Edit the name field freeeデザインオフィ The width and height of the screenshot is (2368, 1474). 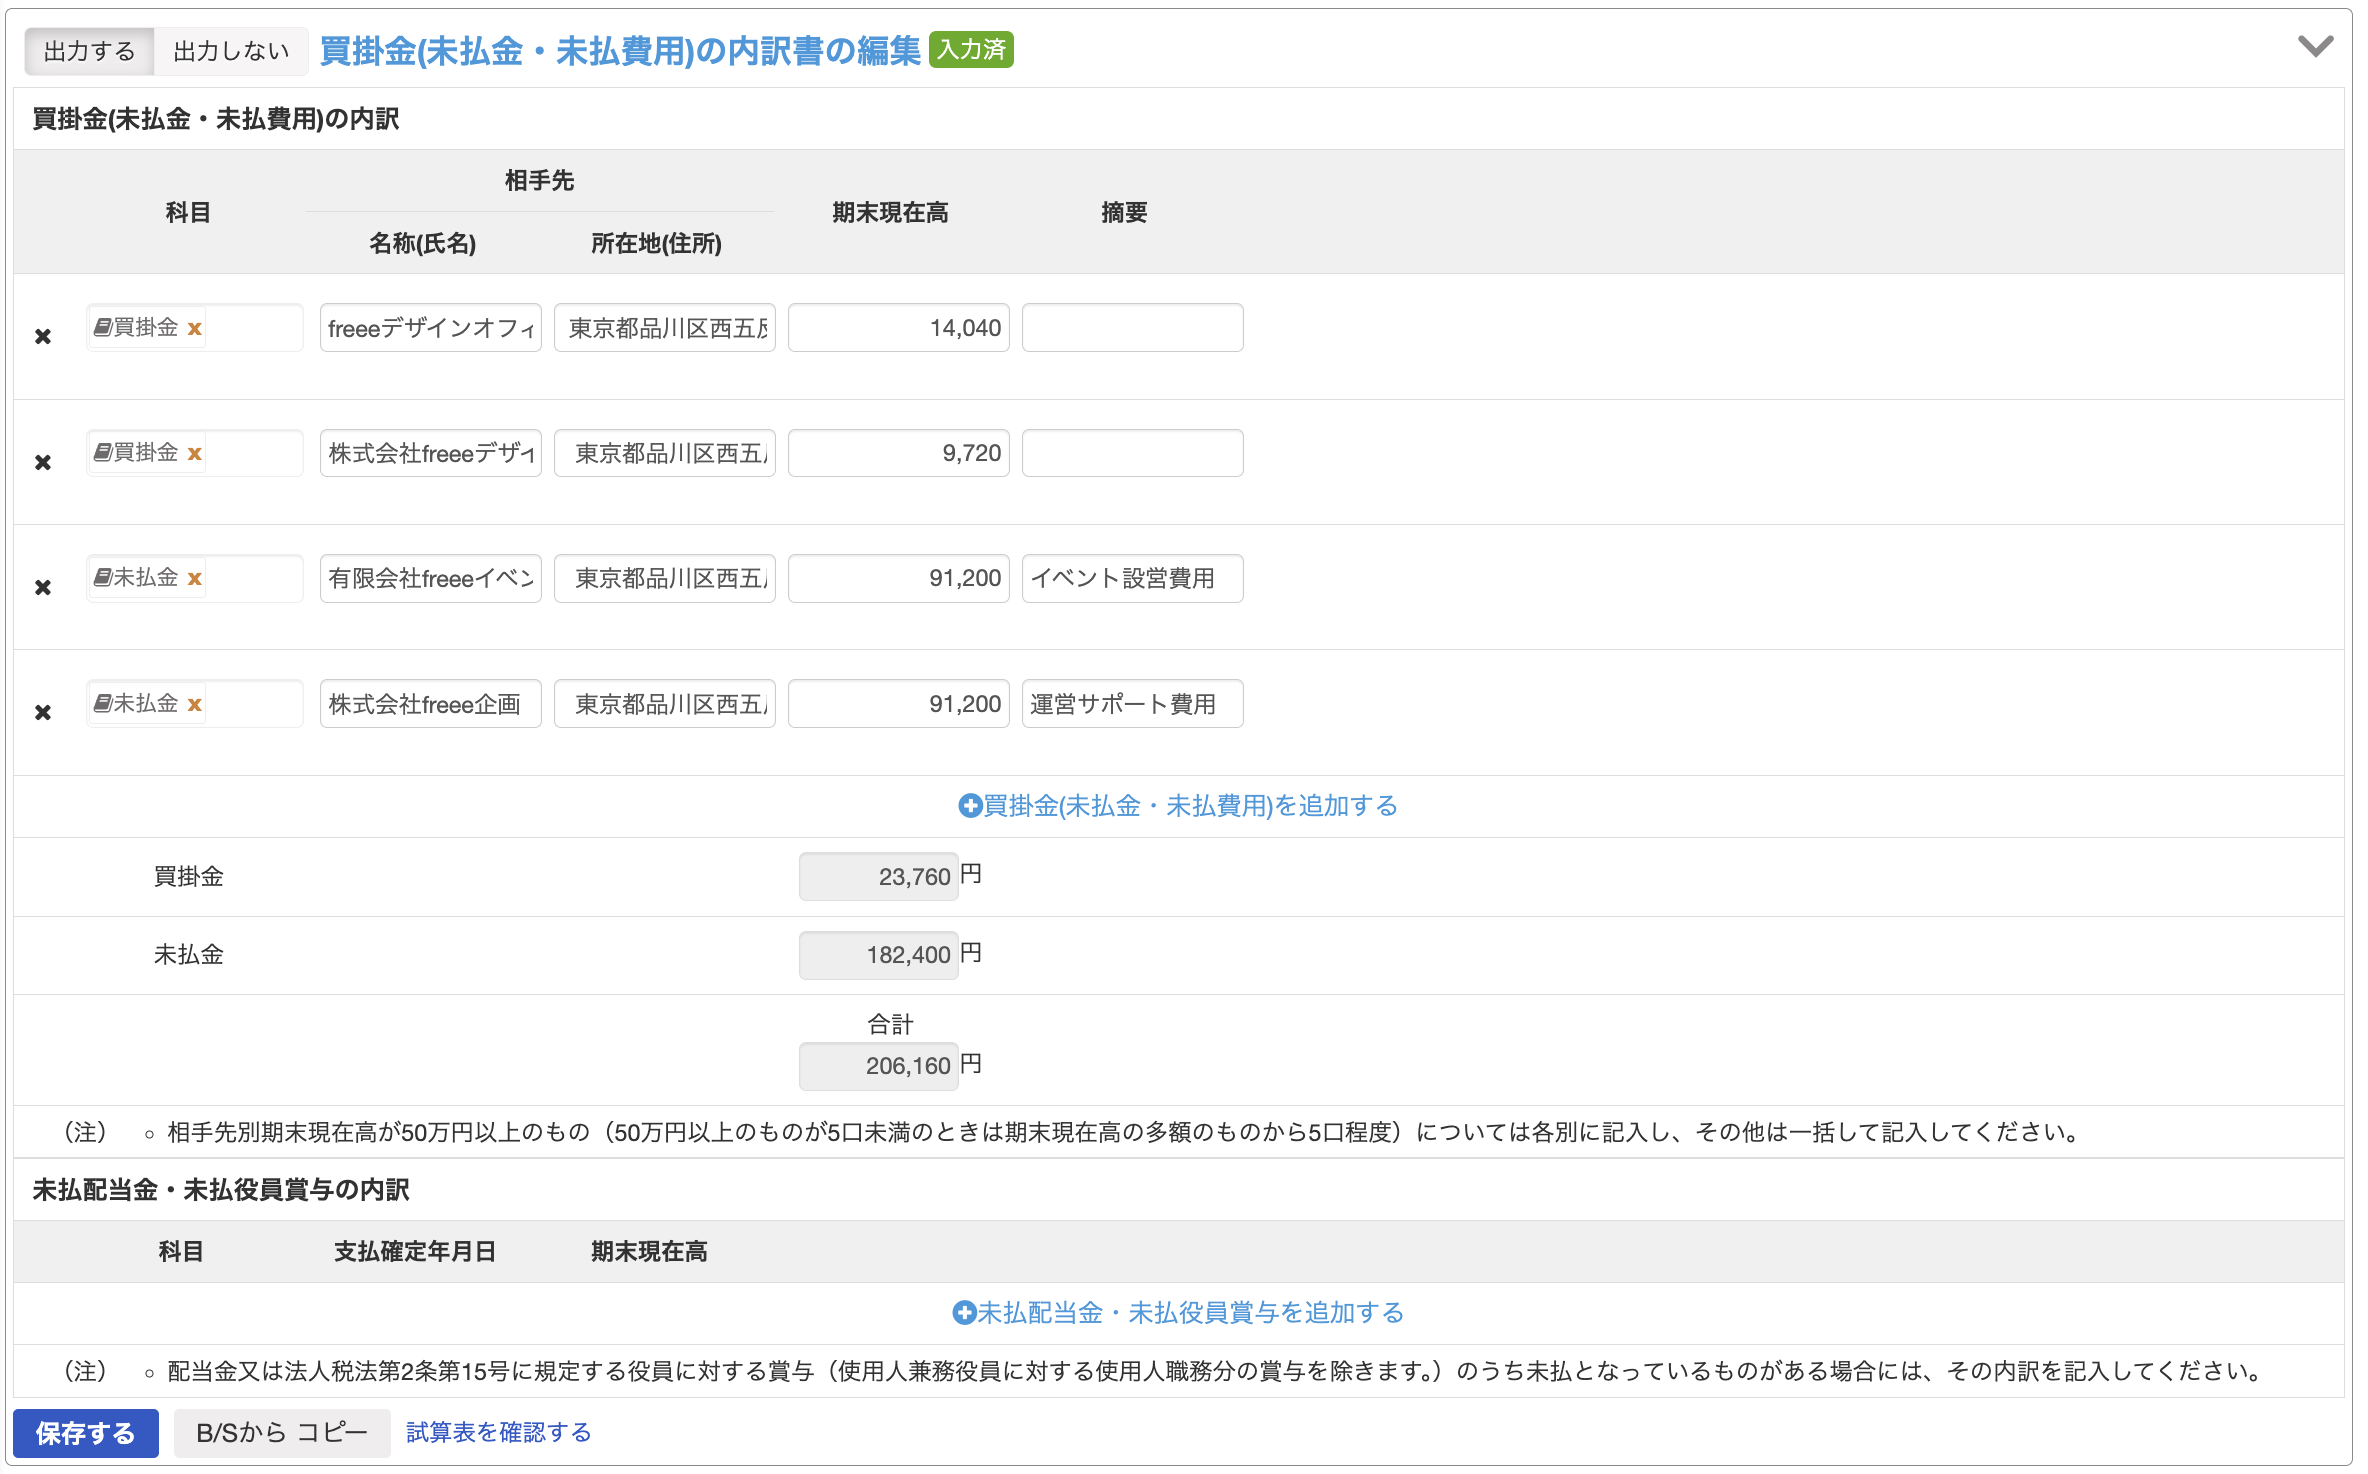coord(431,328)
